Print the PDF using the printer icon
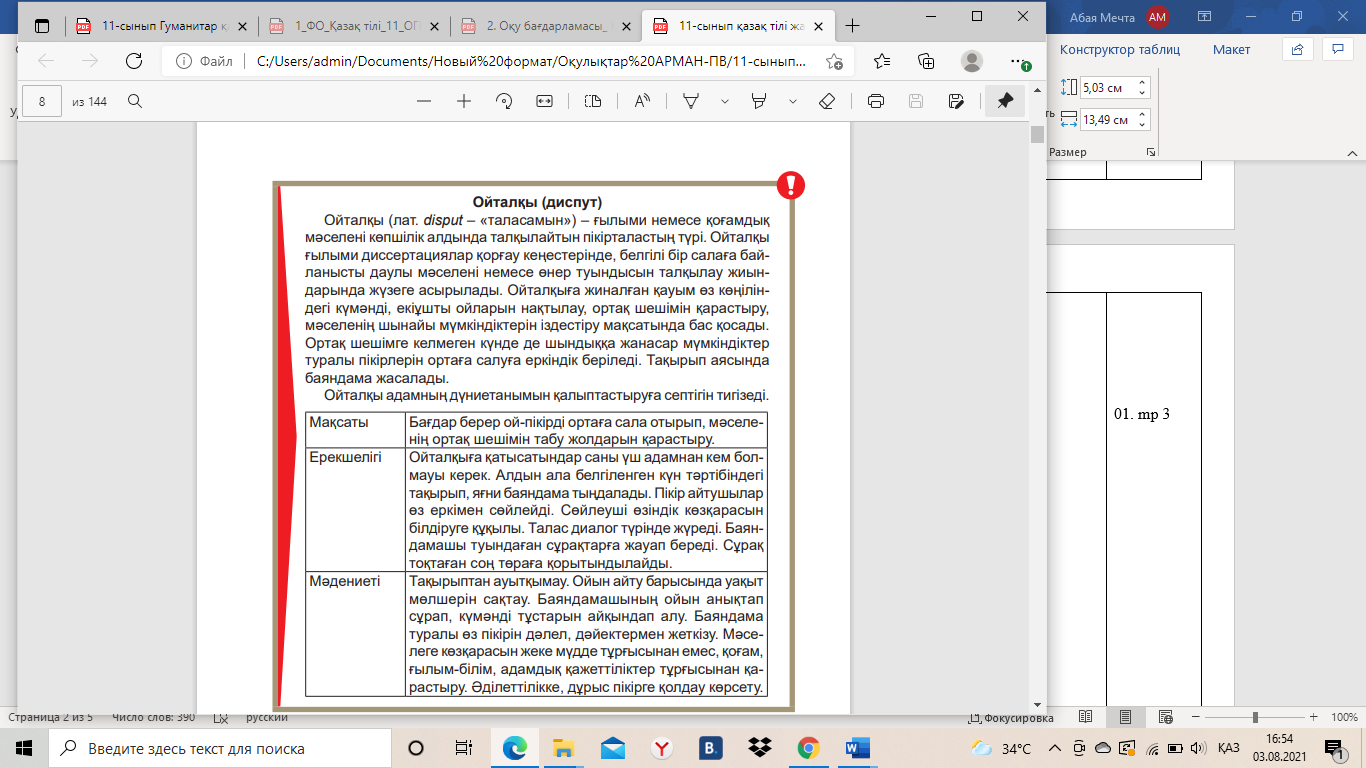This screenshot has width=1366, height=768. click(x=876, y=101)
